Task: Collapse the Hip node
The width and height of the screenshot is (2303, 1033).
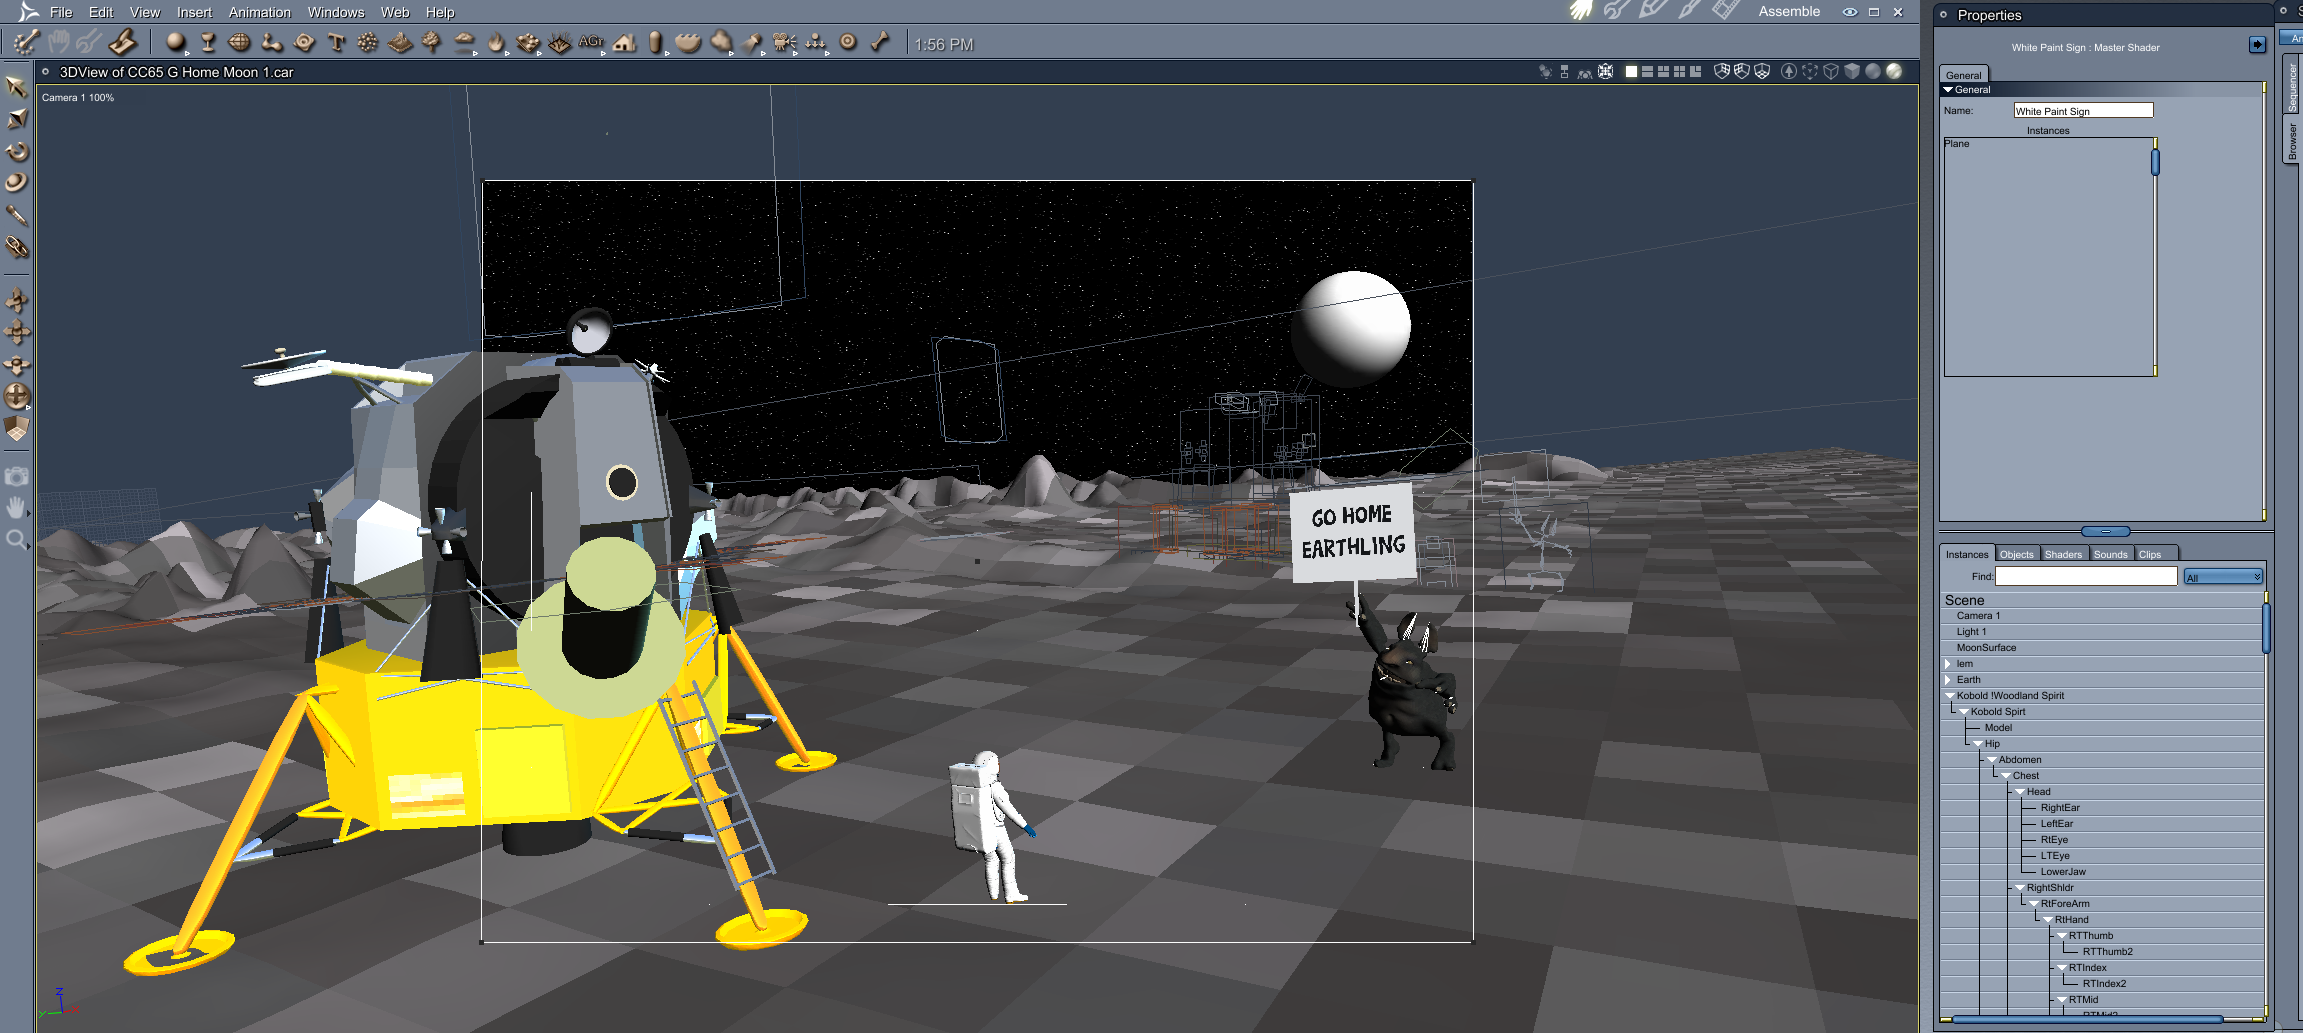Action: (1978, 744)
